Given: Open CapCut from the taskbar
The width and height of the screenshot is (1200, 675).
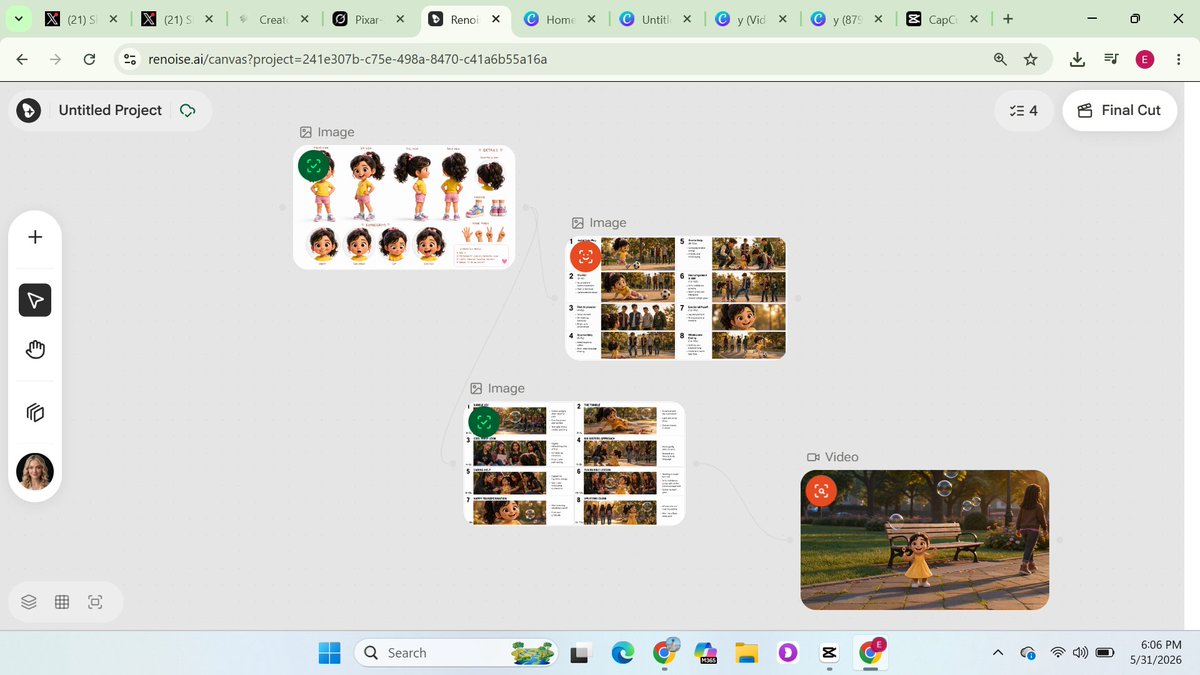Looking at the screenshot, I should click(x=829, y=653).
